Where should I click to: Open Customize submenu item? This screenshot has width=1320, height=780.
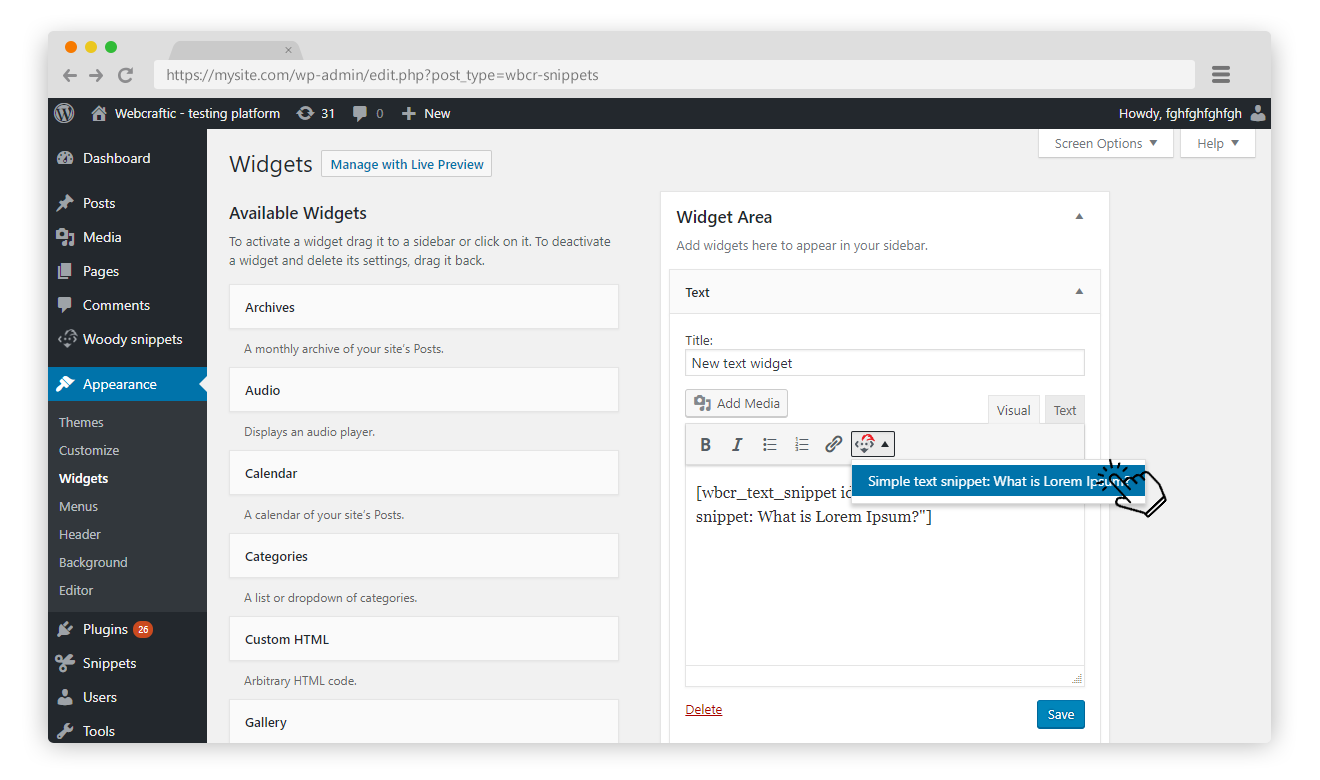click(89, 450)
